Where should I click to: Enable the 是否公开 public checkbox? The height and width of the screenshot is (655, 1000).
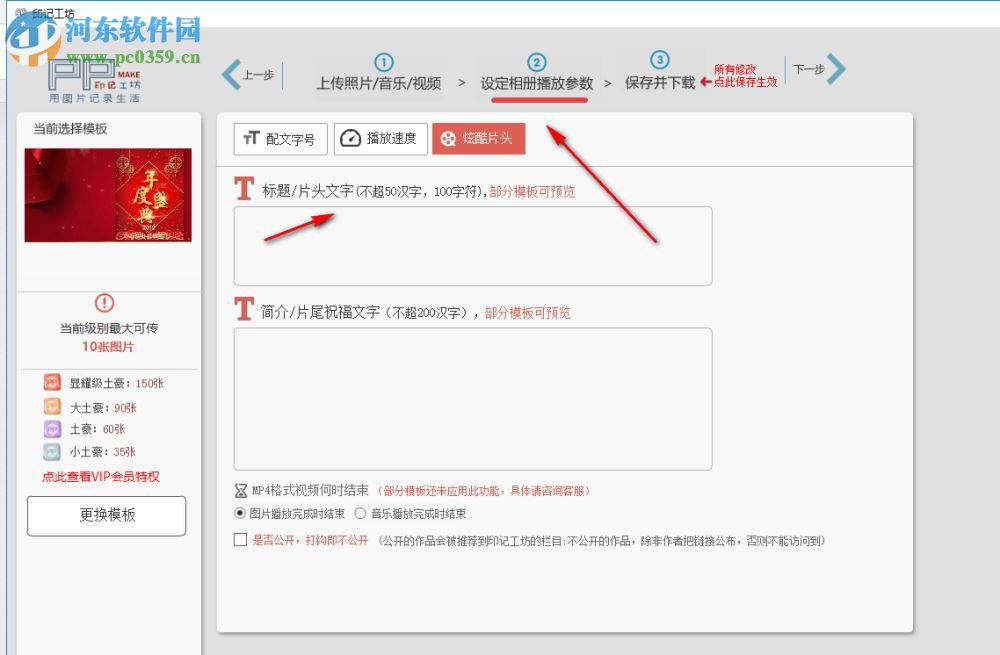[x=240, y=540]
